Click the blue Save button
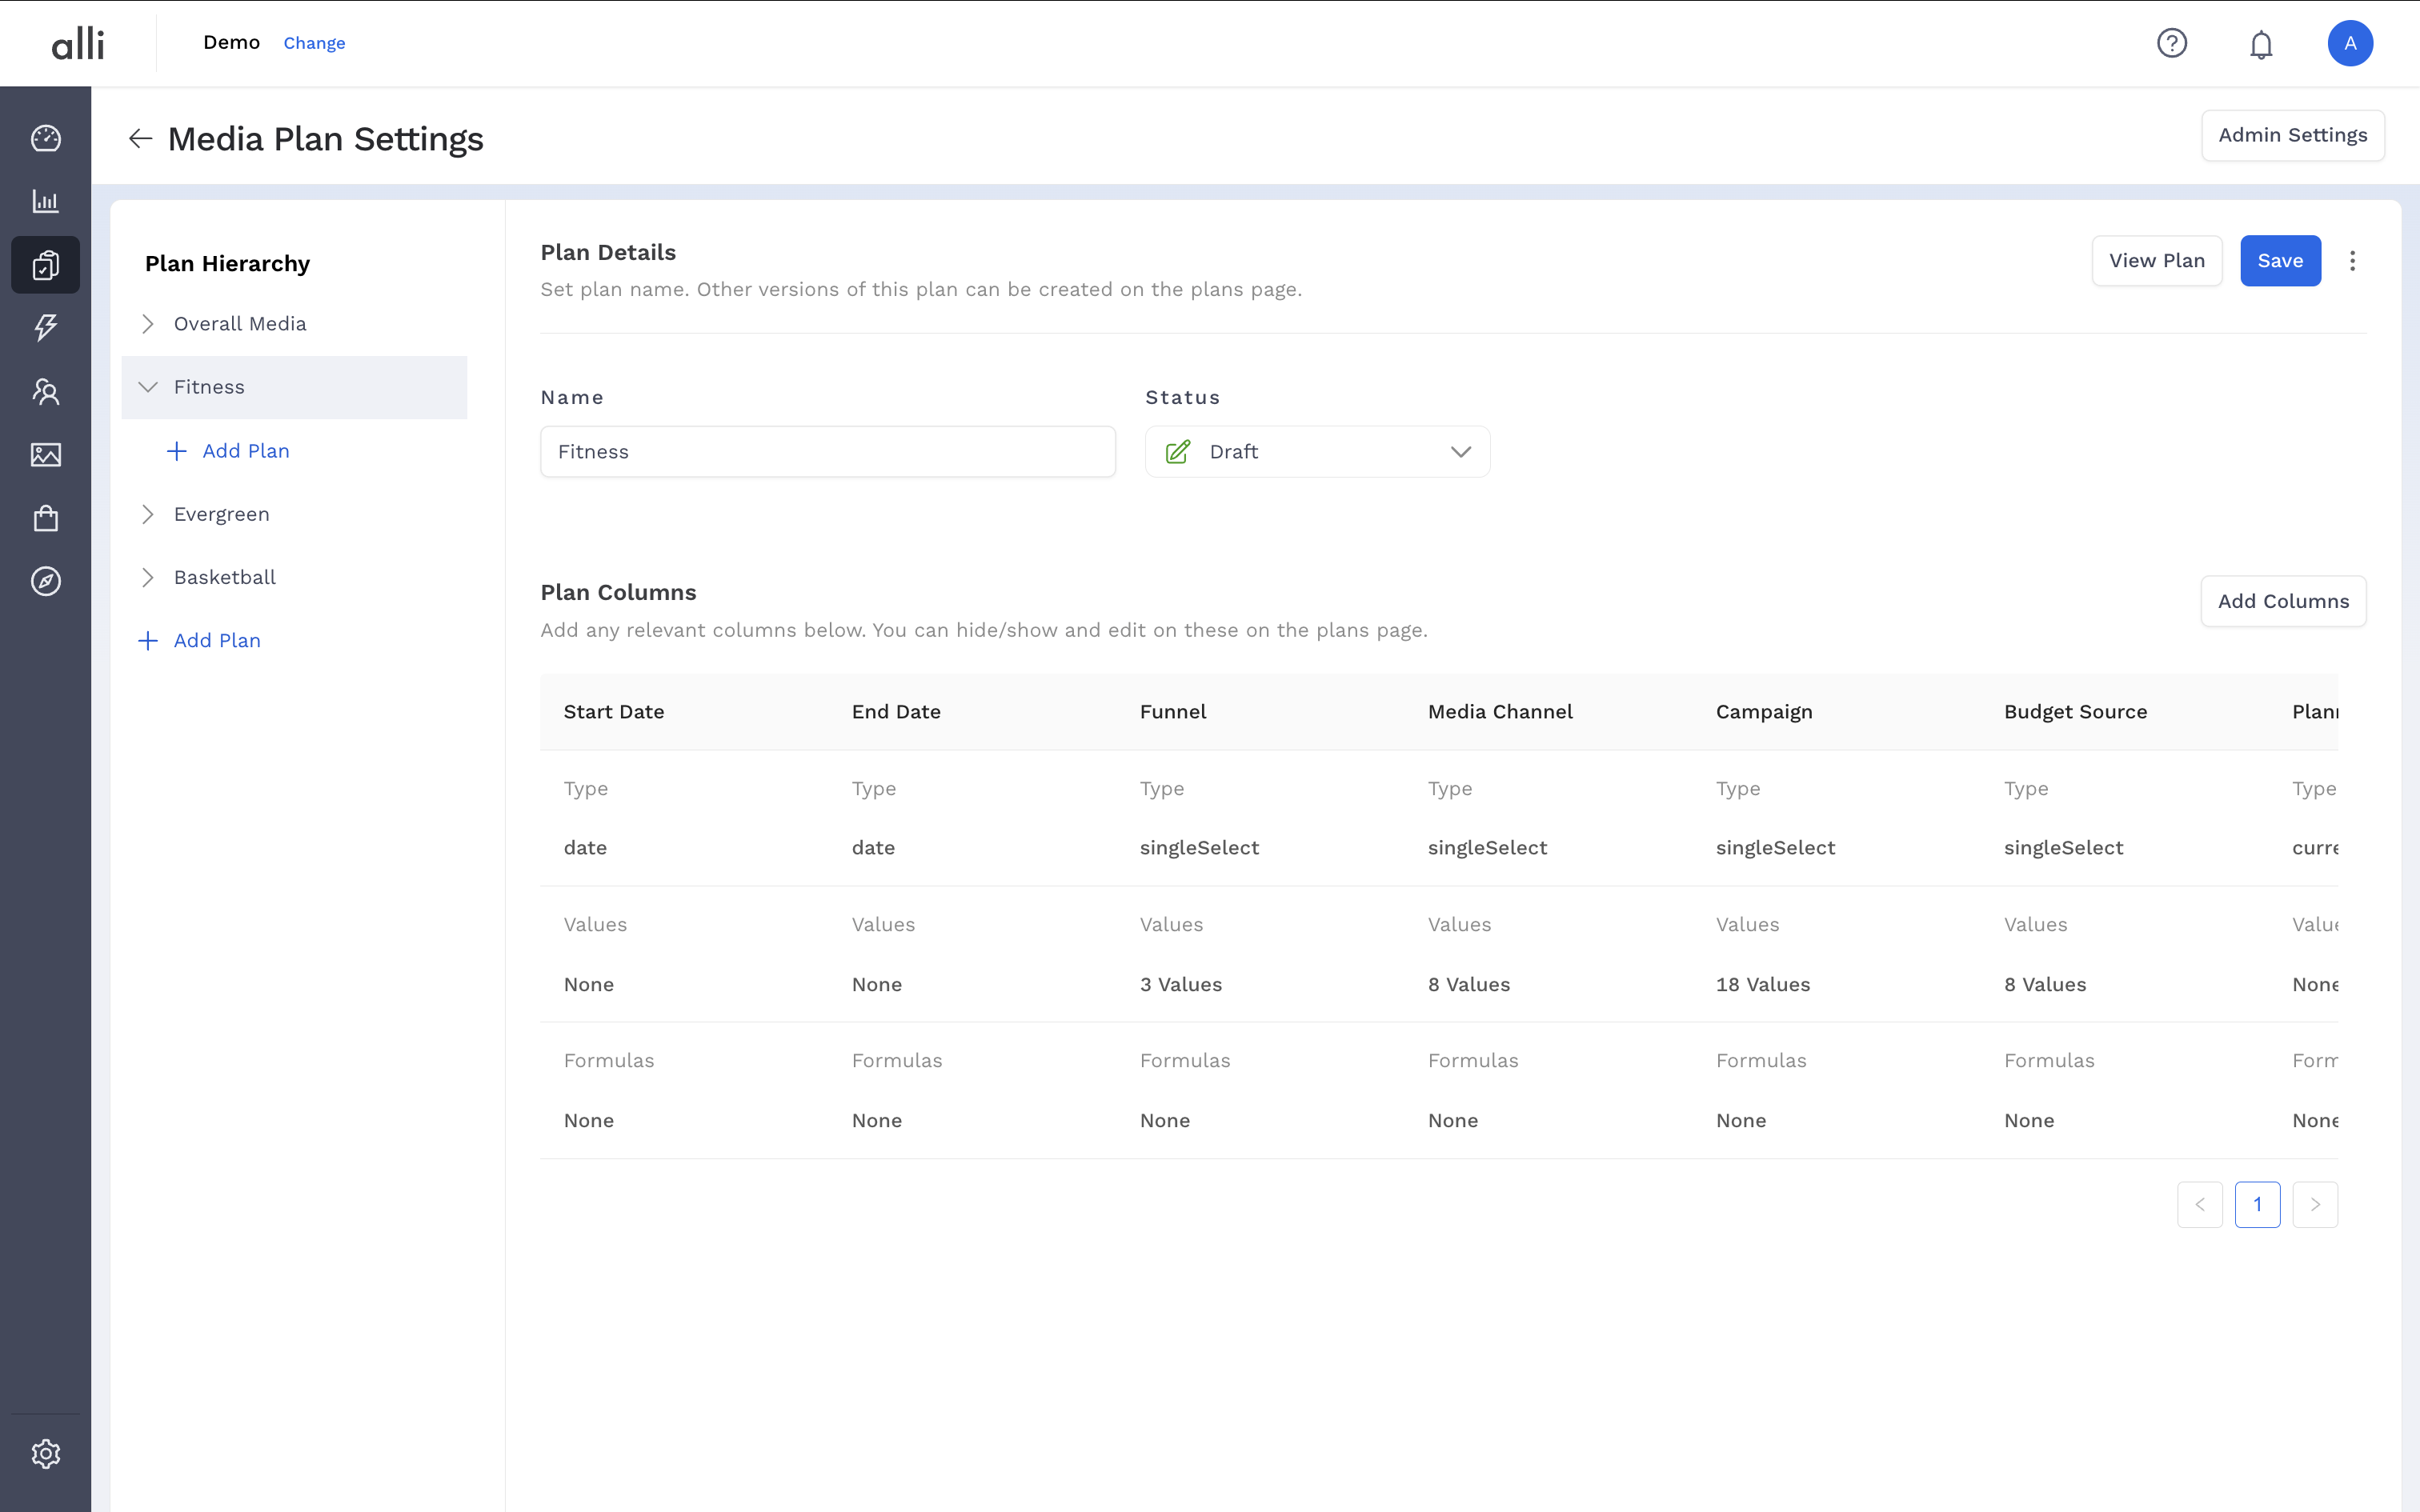The image size is (2420, 1512). tap(2279, 261)
